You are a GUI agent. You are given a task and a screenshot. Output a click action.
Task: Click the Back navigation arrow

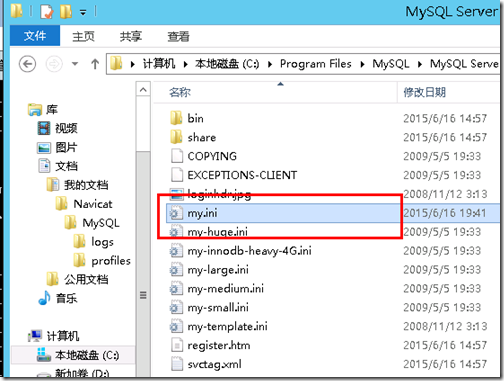[x=27, y=64]
